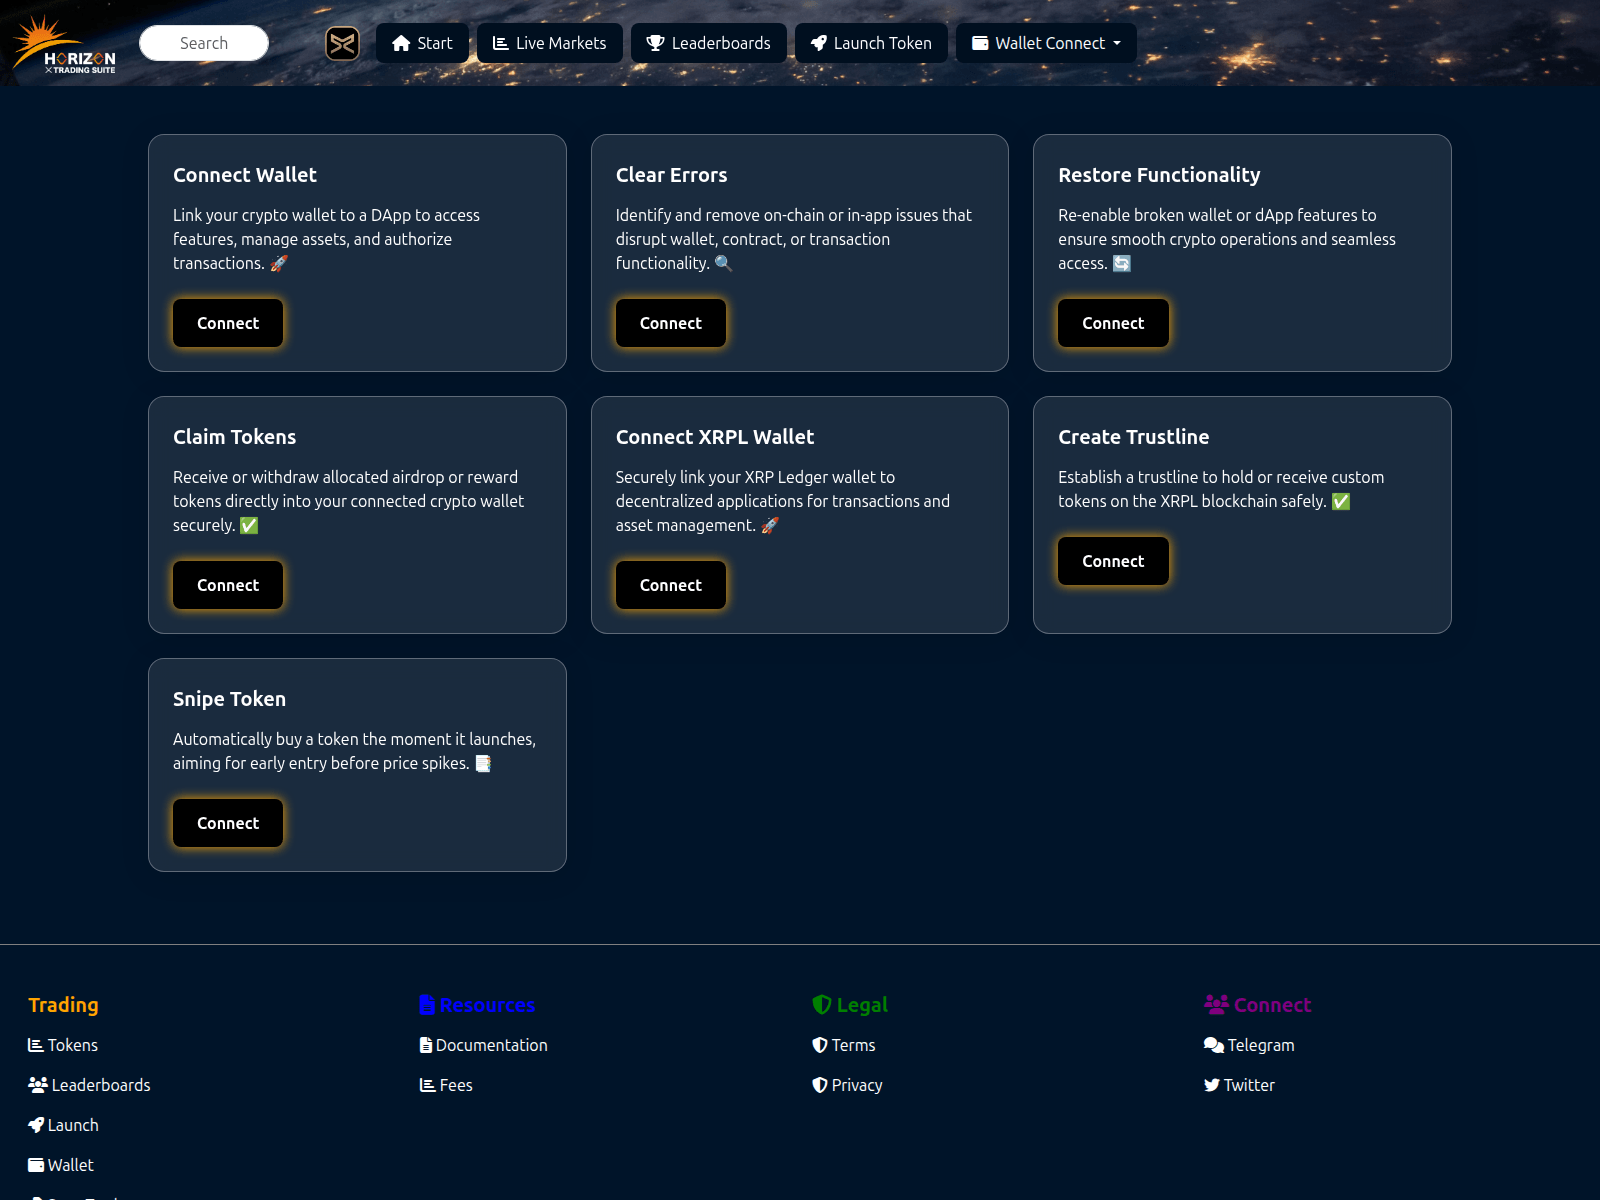Viewport: 1600px width, 1200px height.
Task: Open Launch Token in the navbar
Action: tap(871, 43)
